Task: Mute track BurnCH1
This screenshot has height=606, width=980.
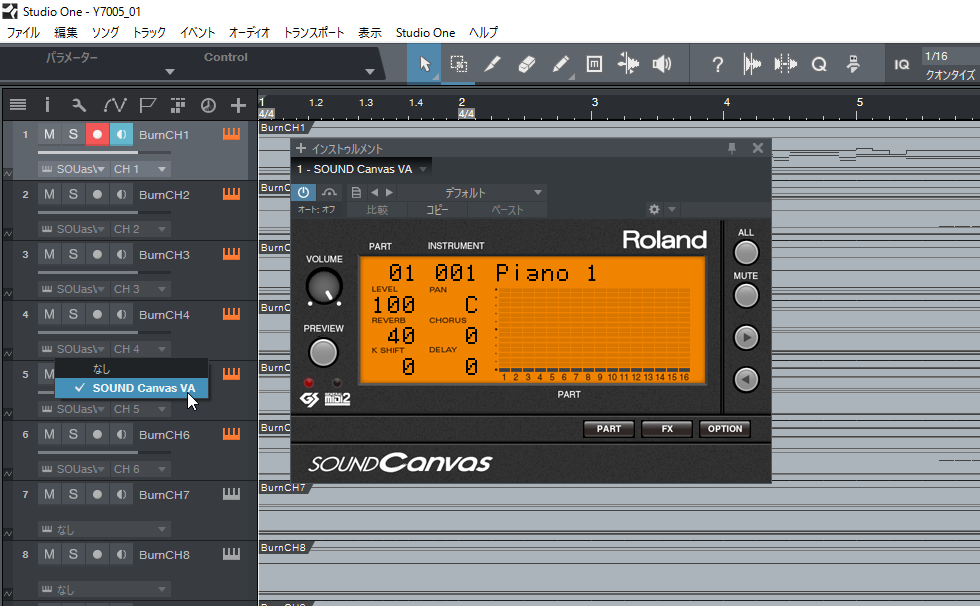Action: (49, 134)
